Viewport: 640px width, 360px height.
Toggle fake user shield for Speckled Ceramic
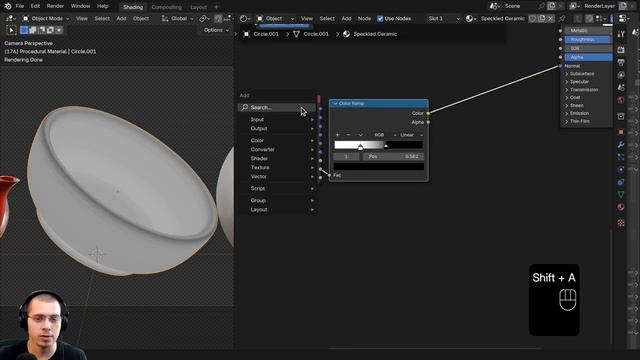[533, 19]
